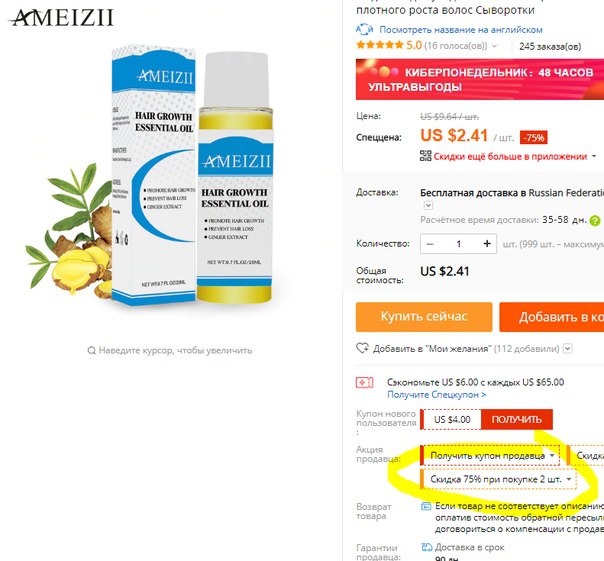
Task: Click the 'Добавить в корзину' button
Action: pos(552,317)
